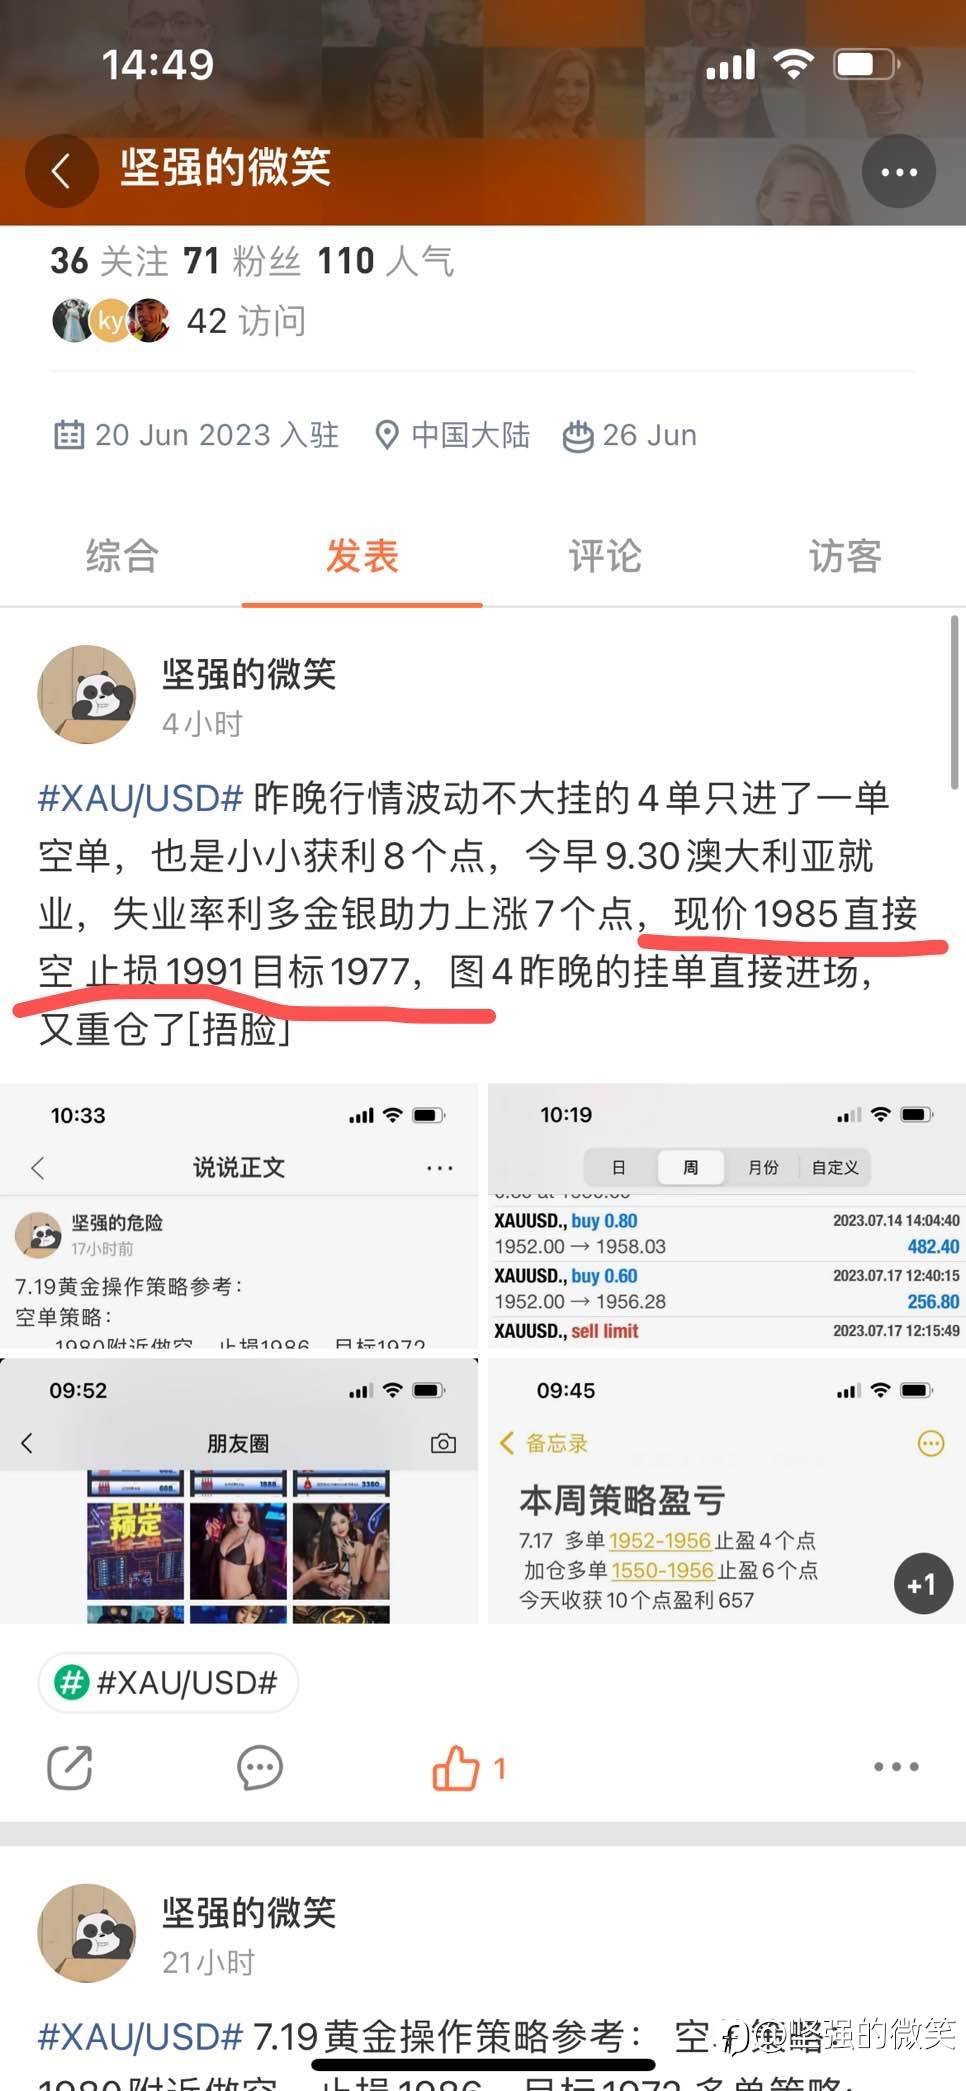Open more options dots under first post

point(896,1767)
